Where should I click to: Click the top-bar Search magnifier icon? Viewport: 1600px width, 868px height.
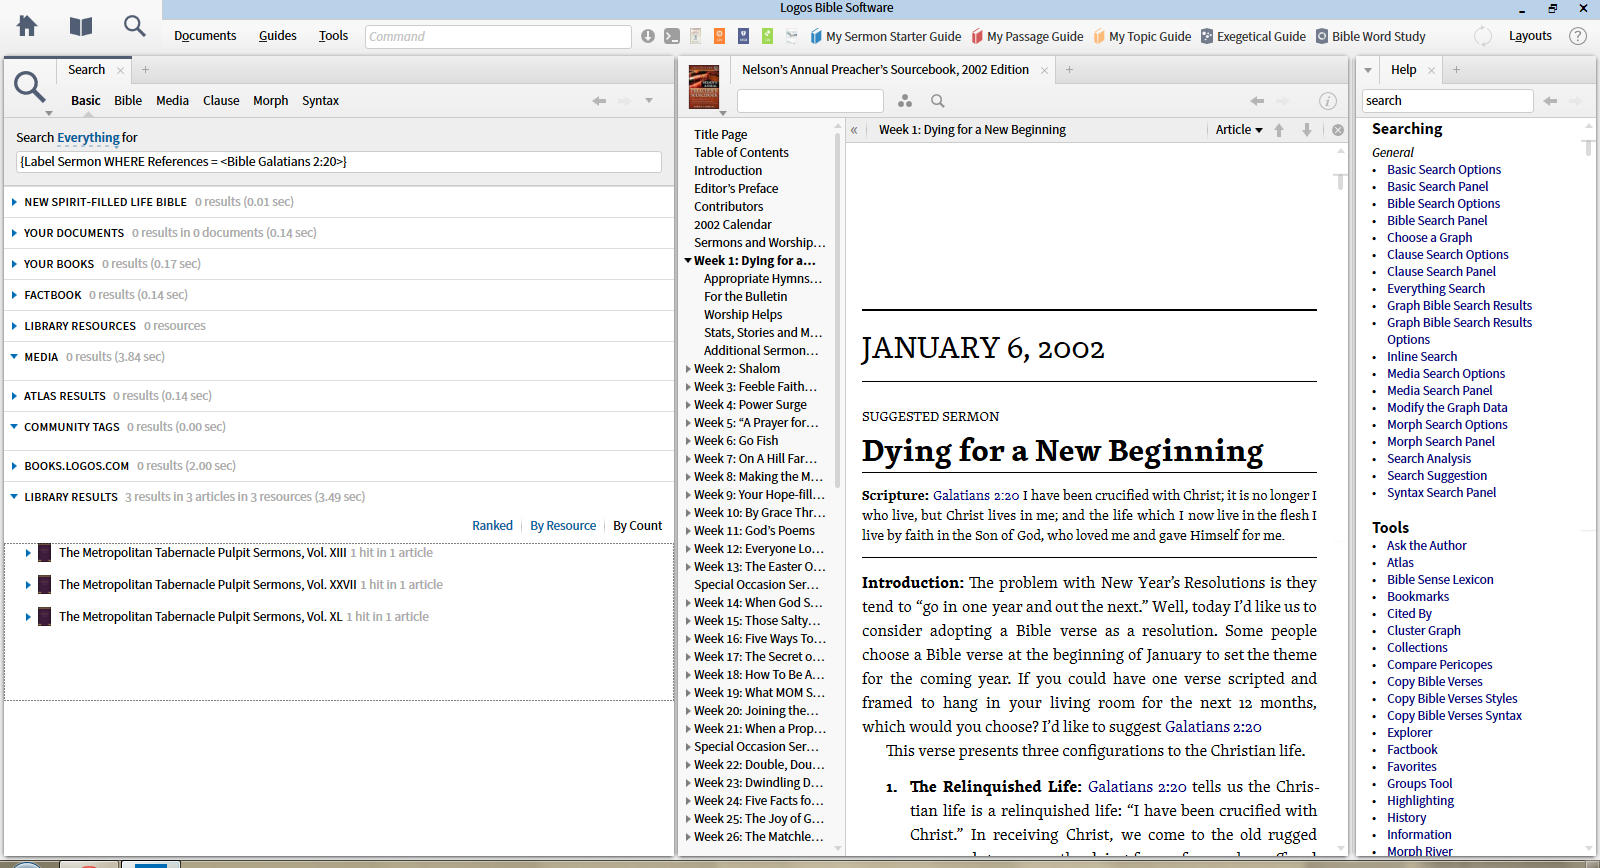point(134,26)
